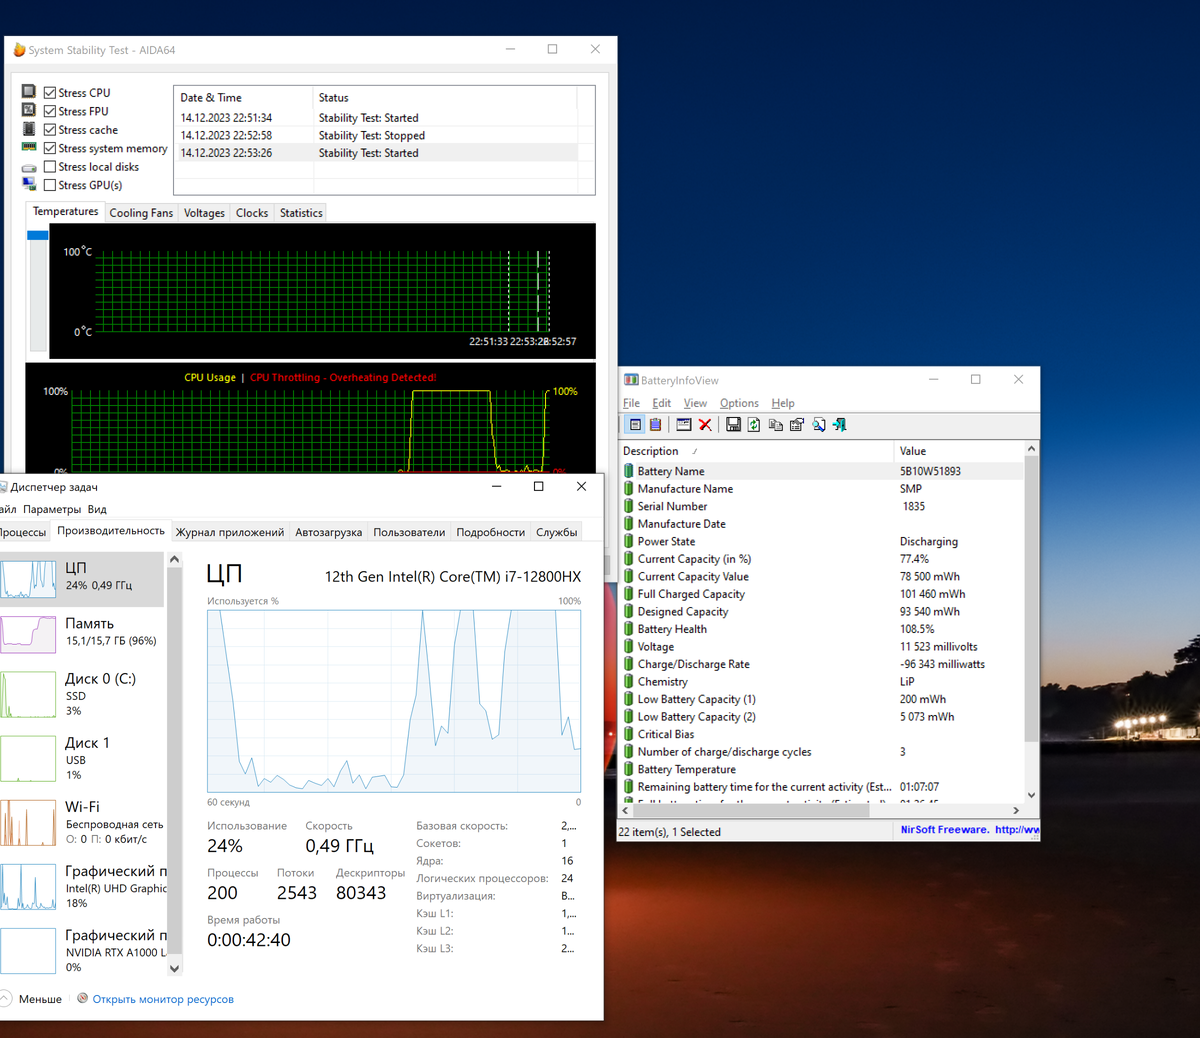This screenshot has height=1038, width=1200.
Task: Select the 22:51:34 Stability Test: Started log entry
Action: (376, 118)
